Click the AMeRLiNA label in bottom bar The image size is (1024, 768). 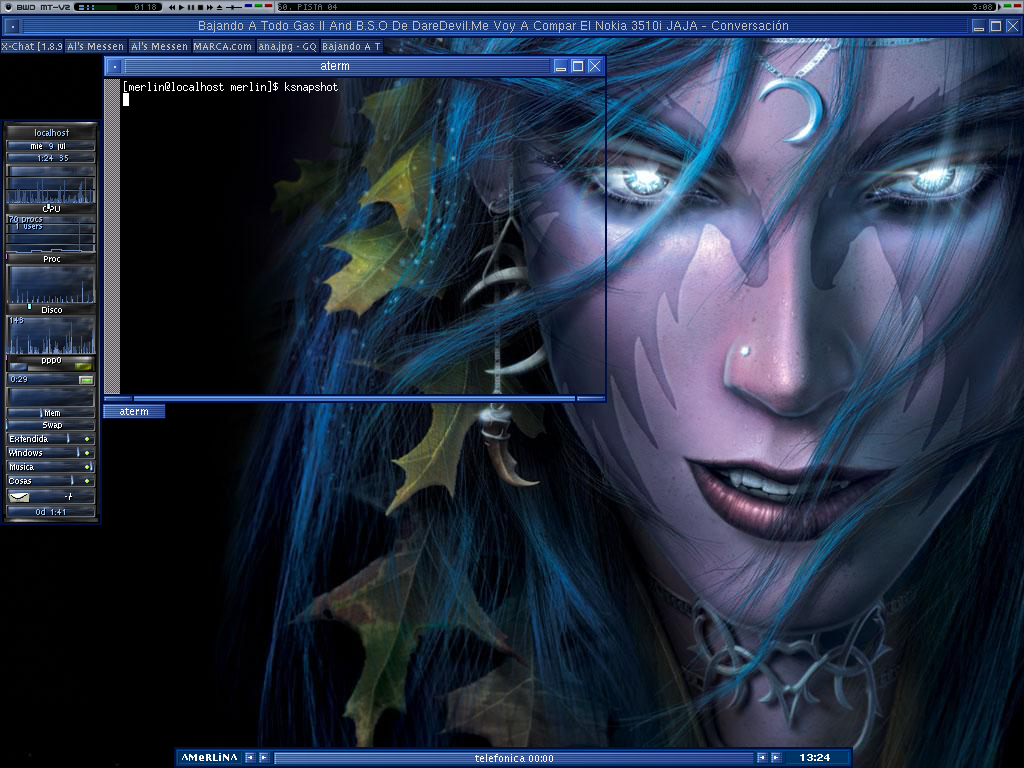tap(209, 758)
